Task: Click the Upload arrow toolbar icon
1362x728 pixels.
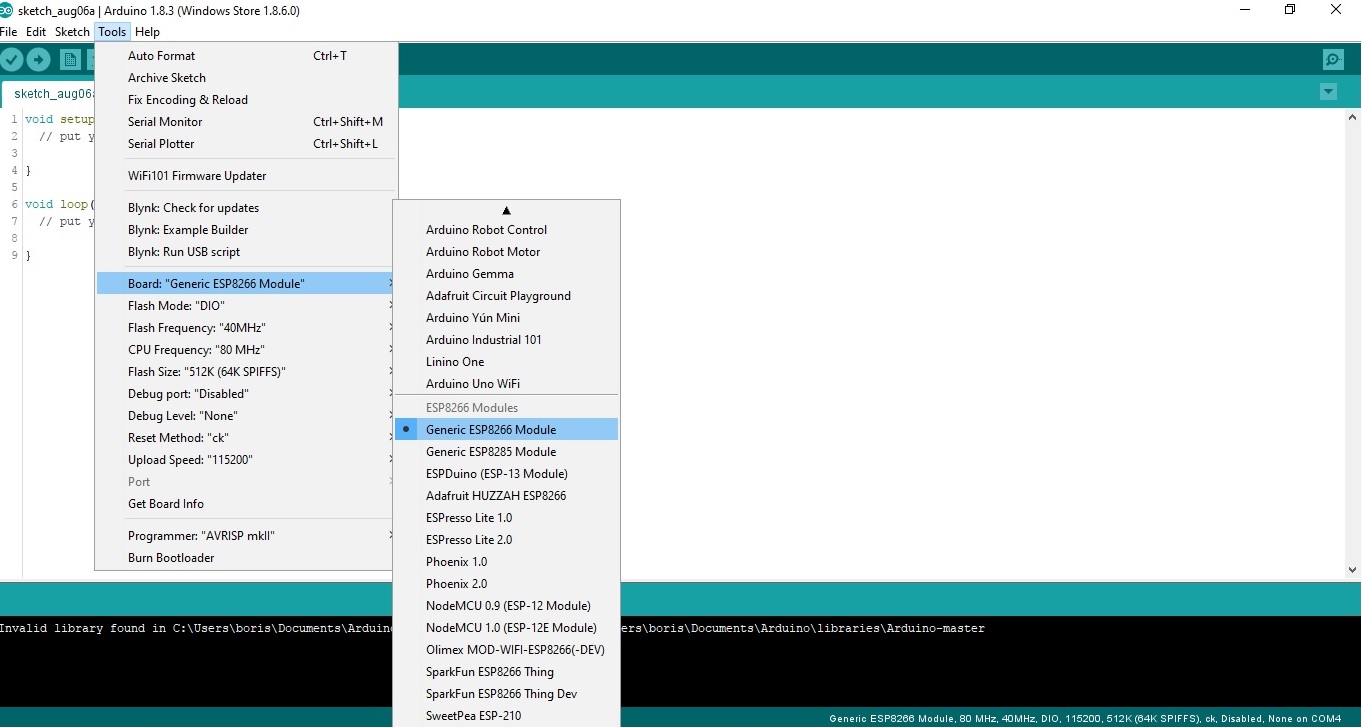Action: (x=38, y=59)
